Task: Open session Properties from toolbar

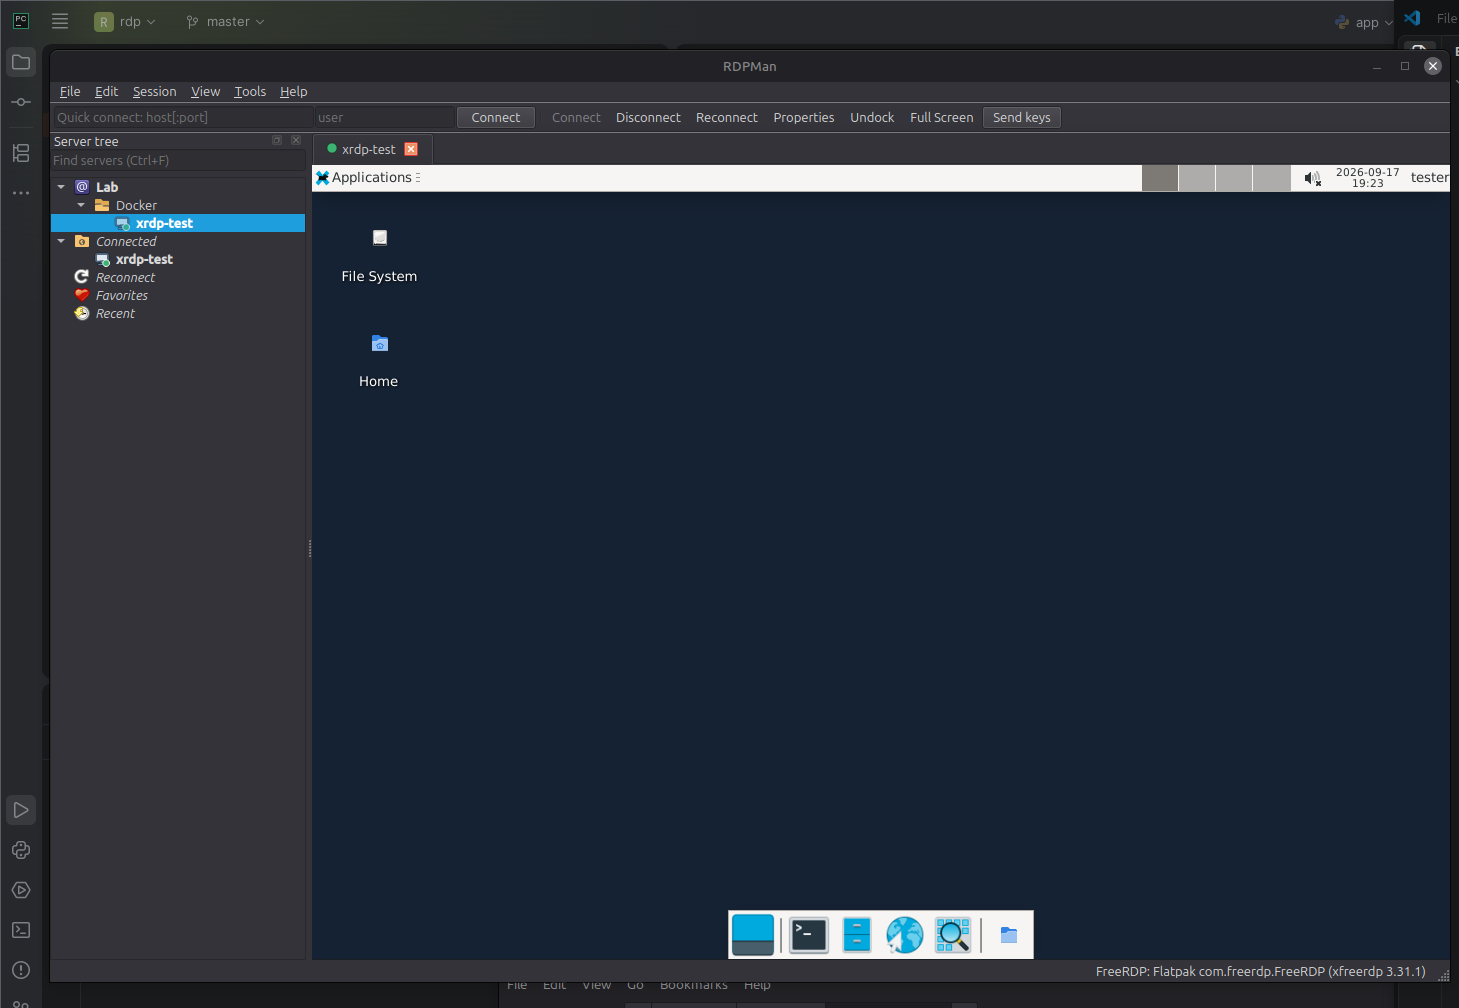Action: [804, 117]
